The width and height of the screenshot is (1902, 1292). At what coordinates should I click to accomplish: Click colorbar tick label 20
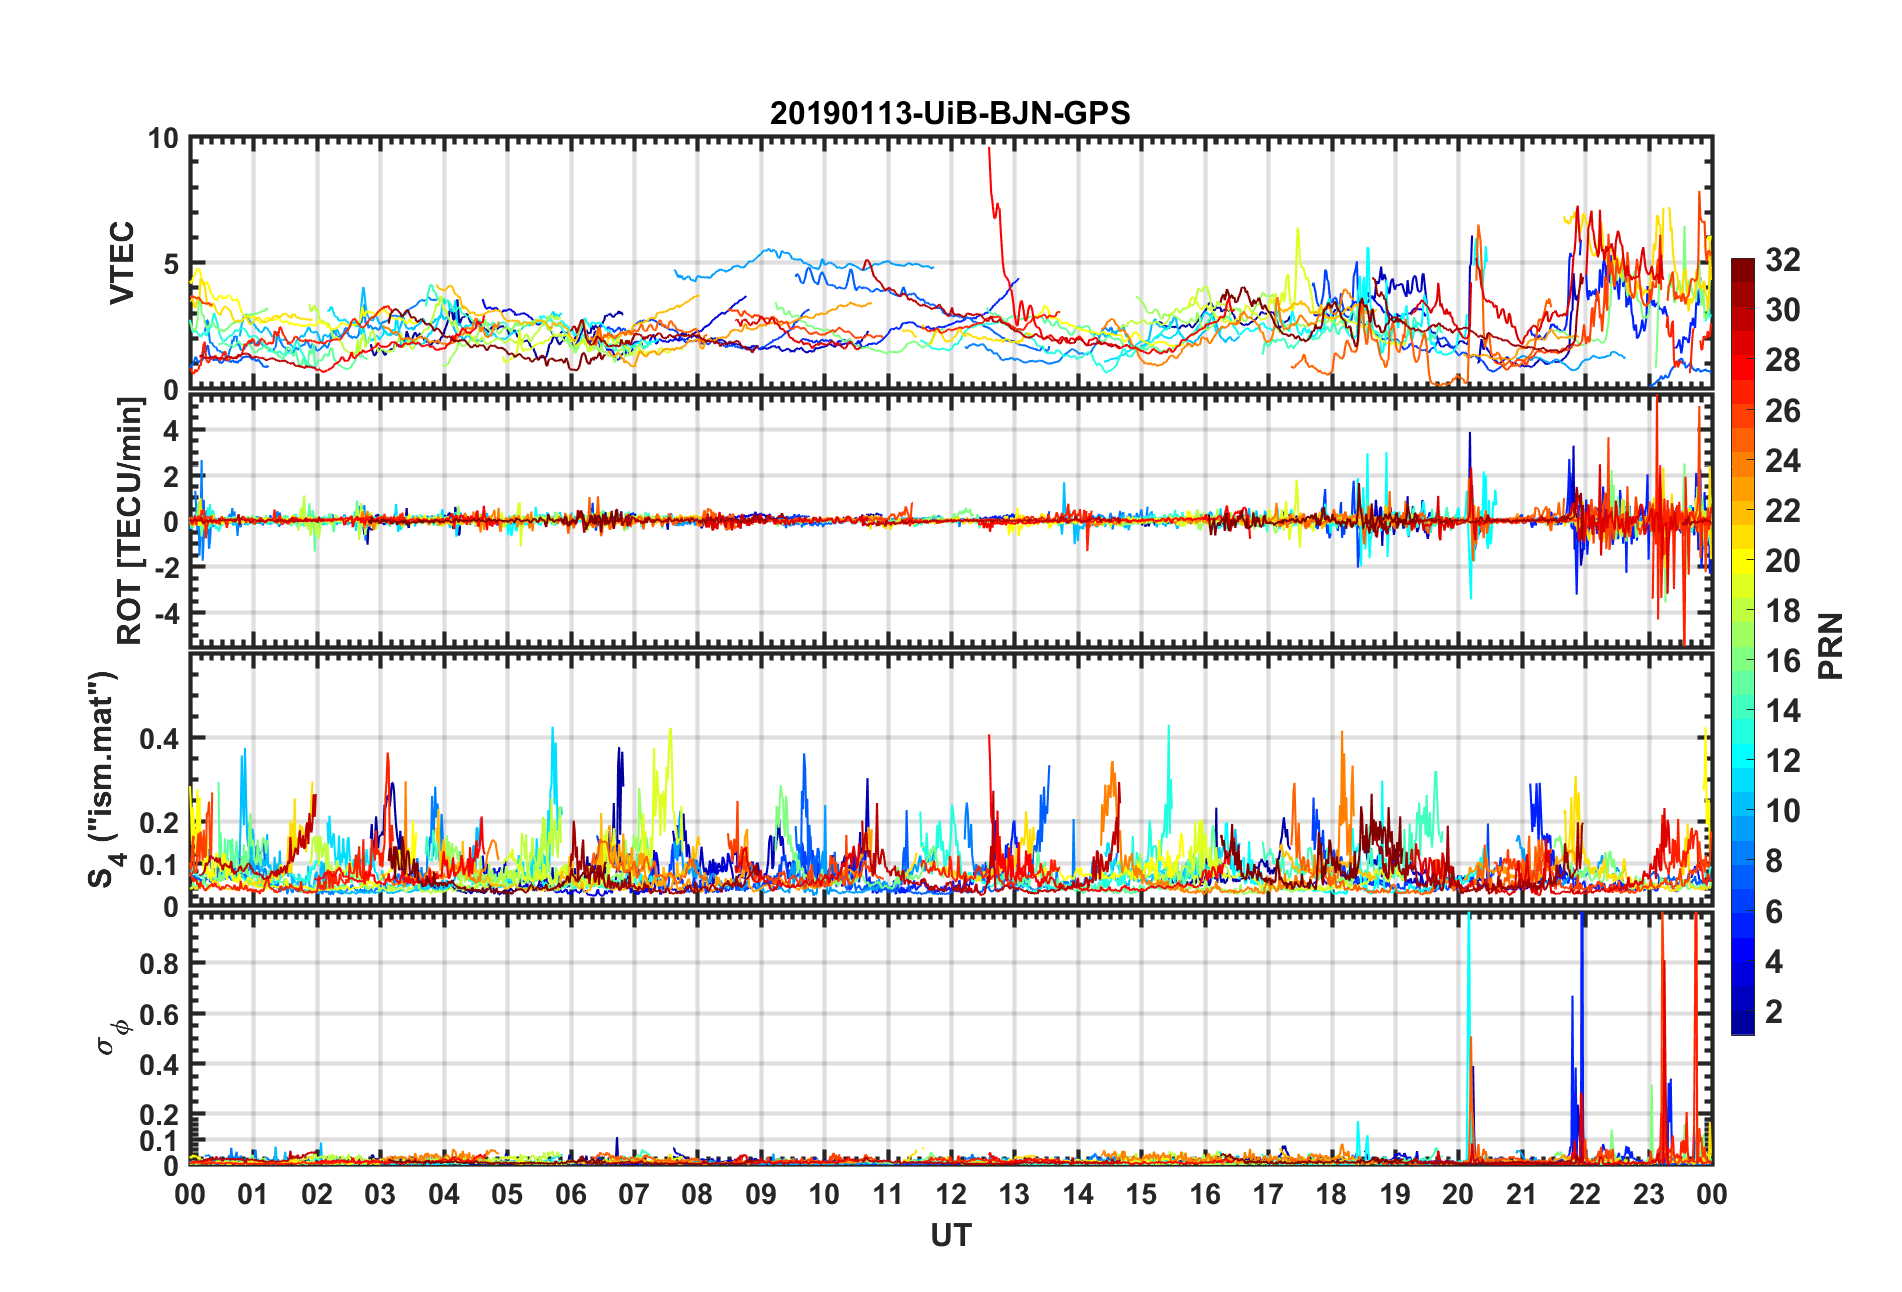click(1783, 560)
